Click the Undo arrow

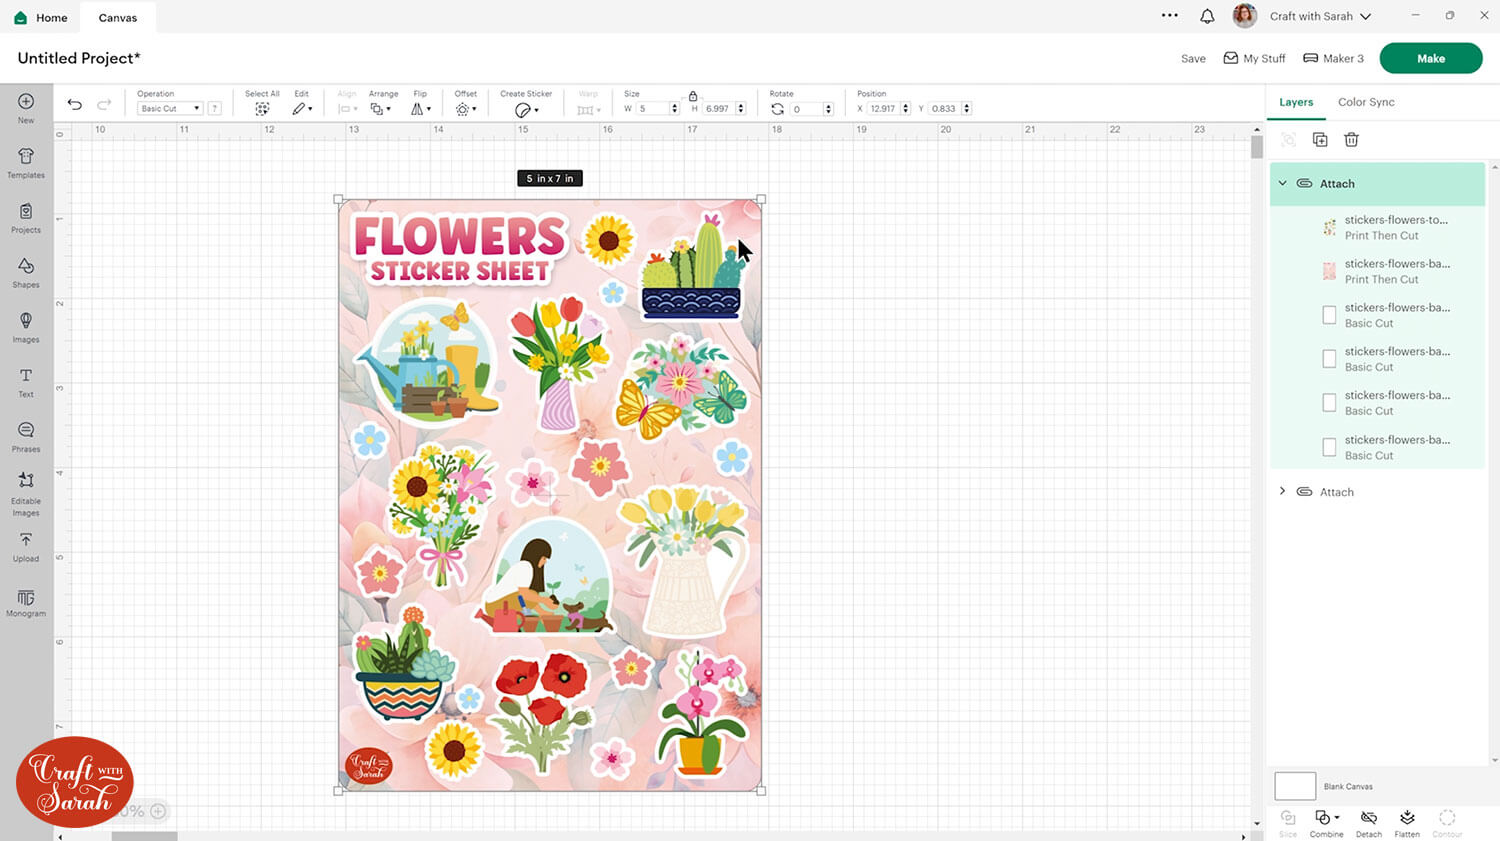coord(75,105)
